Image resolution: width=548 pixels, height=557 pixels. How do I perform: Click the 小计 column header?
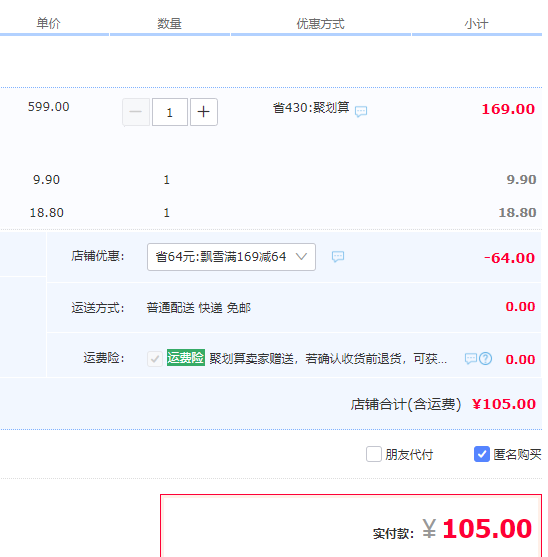coord(476,24)
